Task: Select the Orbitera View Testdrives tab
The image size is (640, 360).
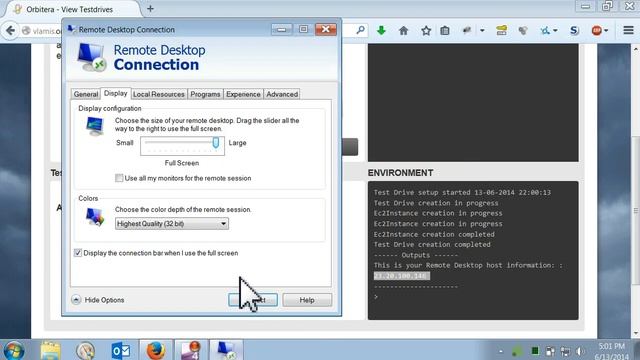Action: coord(69,9)
